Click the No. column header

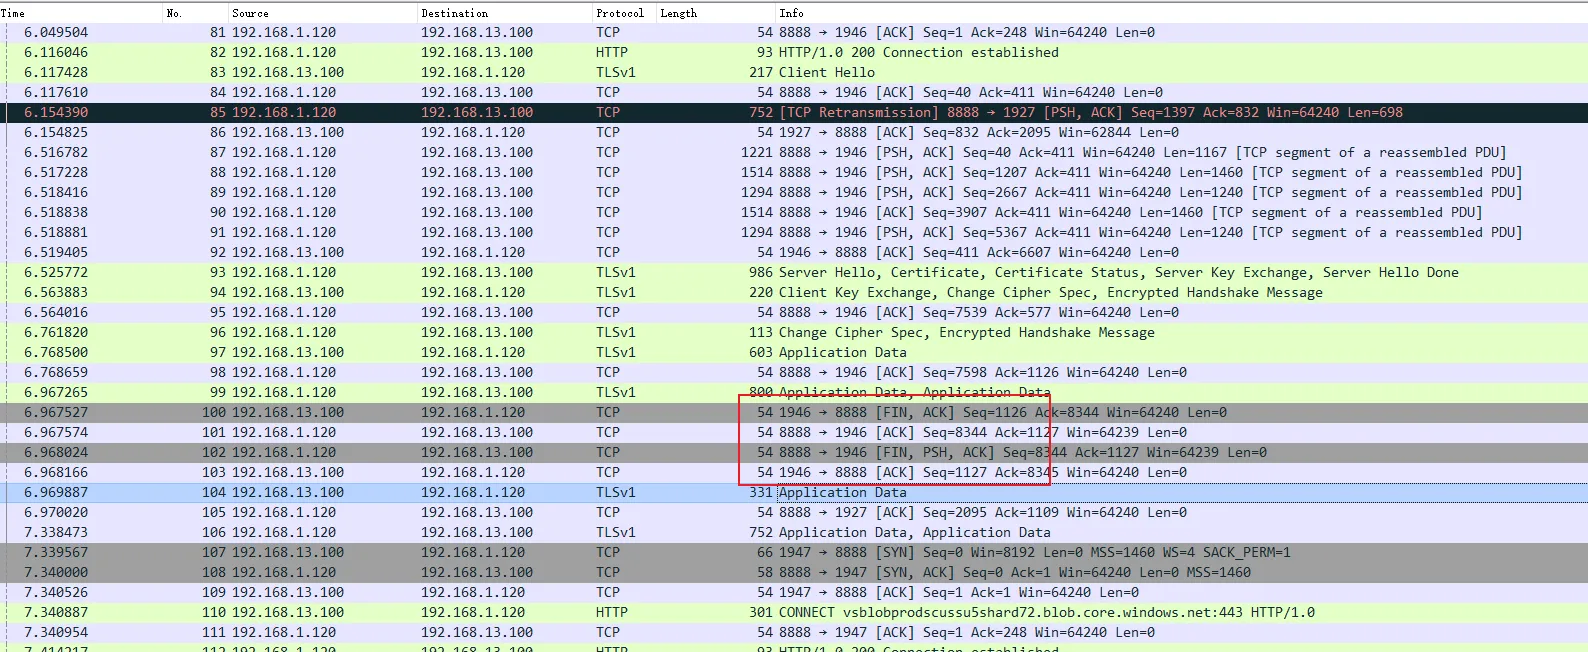point(174,13)
